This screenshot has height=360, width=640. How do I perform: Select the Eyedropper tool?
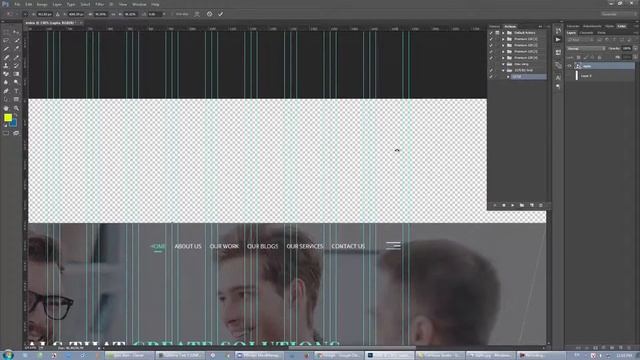pos(16,49)
